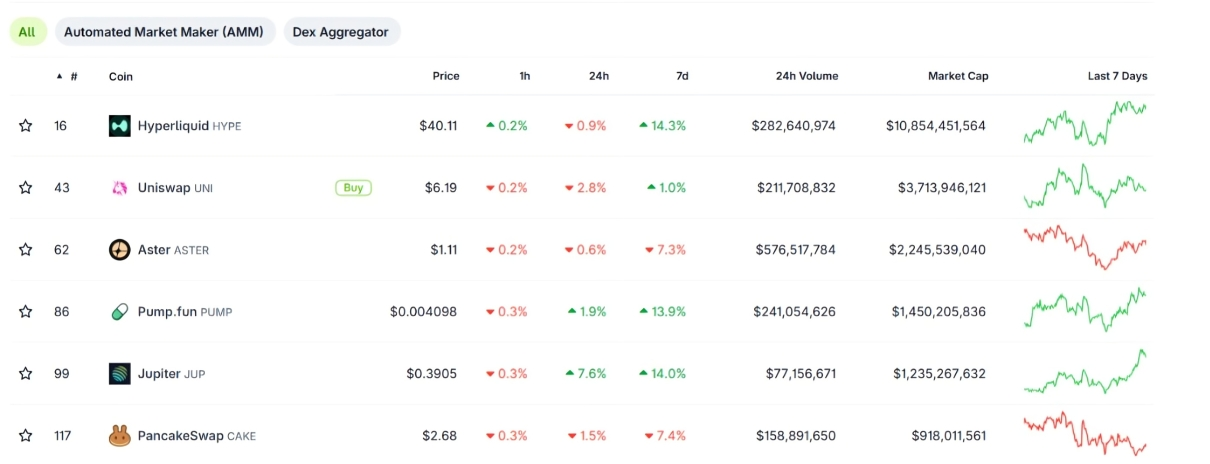Screen dimensions: 1210x464
Task: Click the Pump.fun pill logo icon
Action: [119, 312]
